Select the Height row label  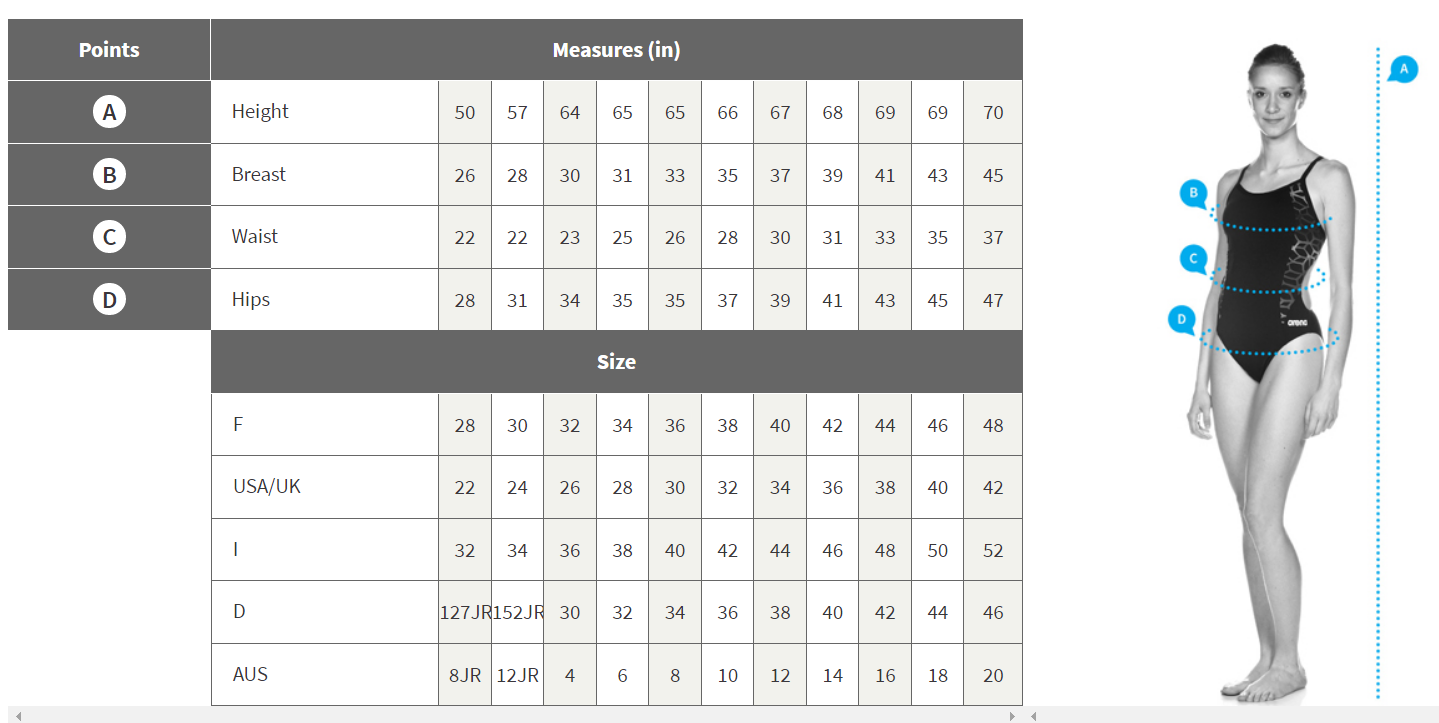pyautogui.click(x=260, y=111)
